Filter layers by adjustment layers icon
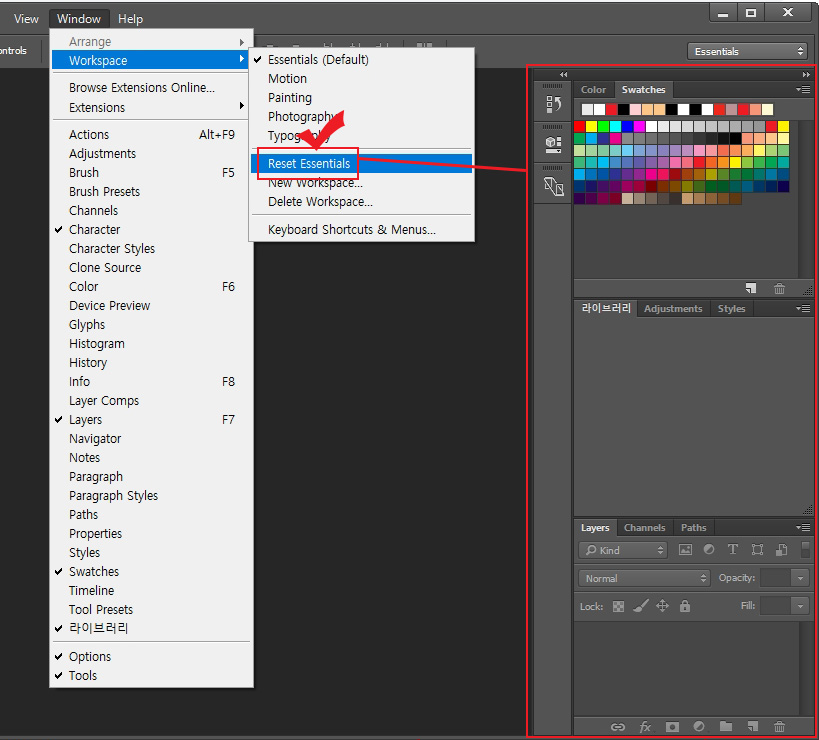The image size is (819, 740). click(709, 549)
